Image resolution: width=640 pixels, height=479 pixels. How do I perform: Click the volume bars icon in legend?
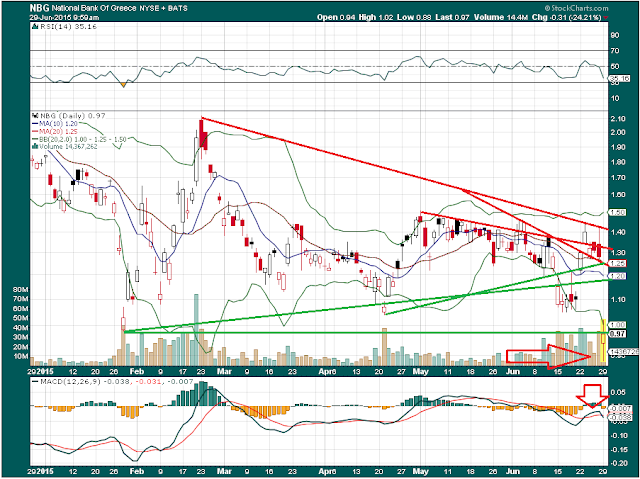pos(35,146)
